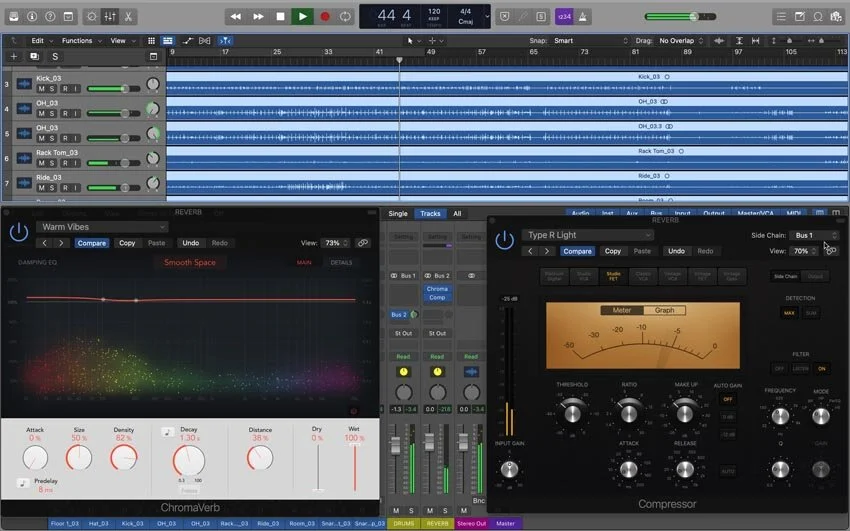Image resolution: width=850 pixels, height=531 pixels.
Task: Change the Compressor View 70% dropdown
Action: click(x=804, y=251)
